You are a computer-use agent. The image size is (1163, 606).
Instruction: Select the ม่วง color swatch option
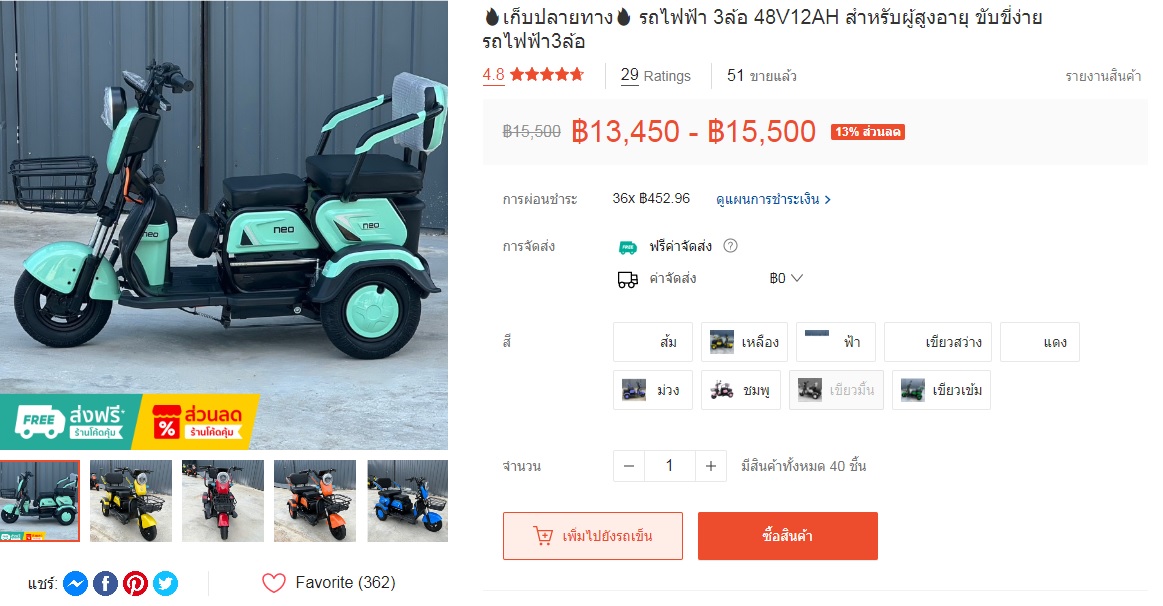(653, 390)
